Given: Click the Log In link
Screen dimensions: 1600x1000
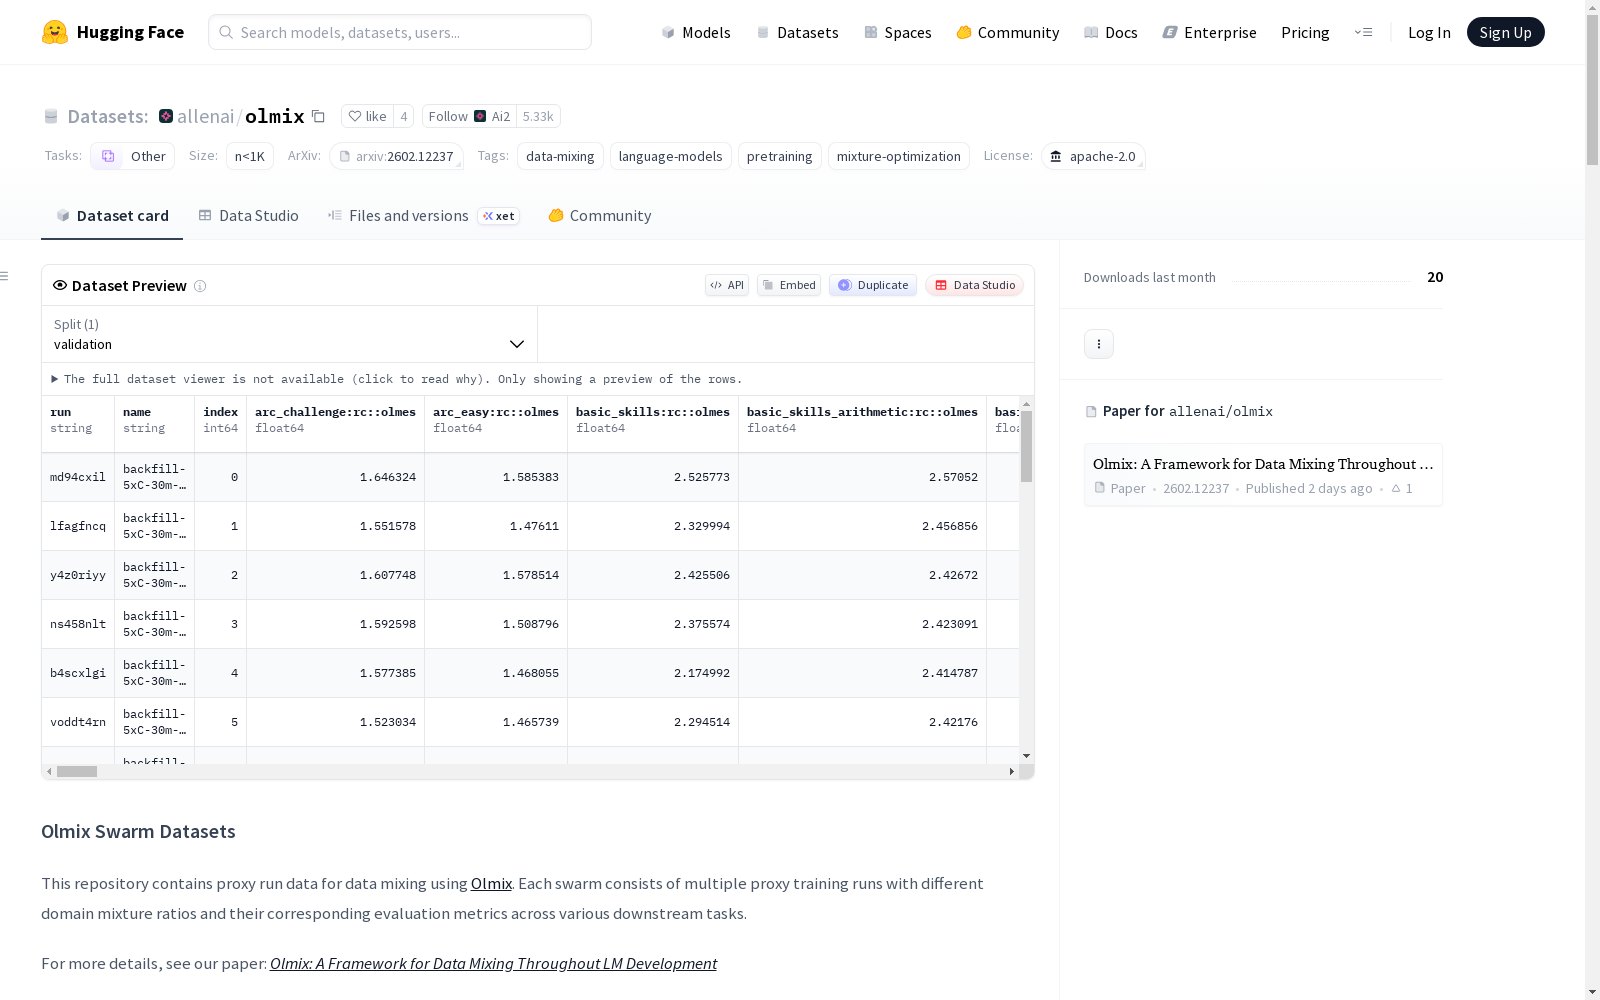Looking at the screenshot, I should click(1429, 32).
